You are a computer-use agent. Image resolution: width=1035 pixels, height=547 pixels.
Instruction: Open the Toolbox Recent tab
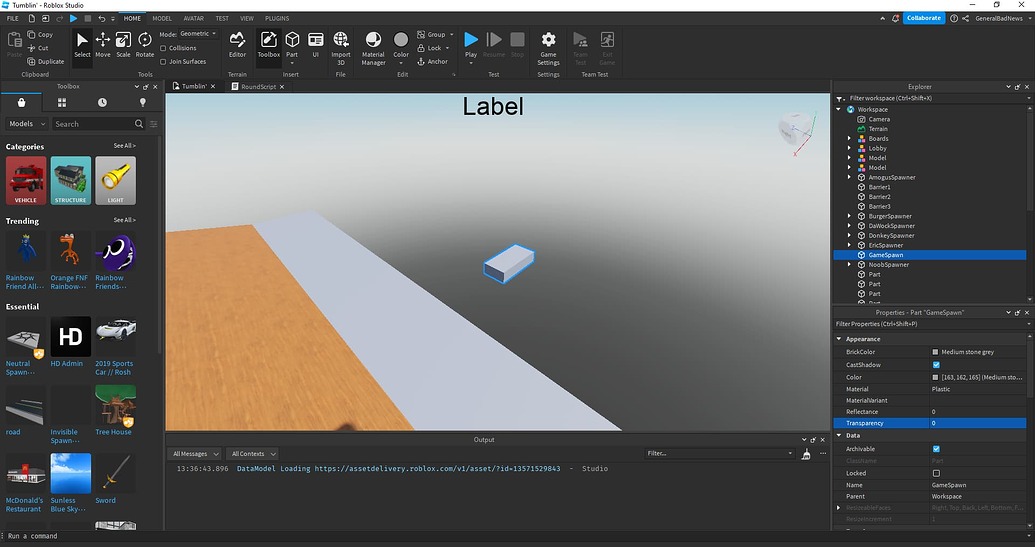[102, 102]
